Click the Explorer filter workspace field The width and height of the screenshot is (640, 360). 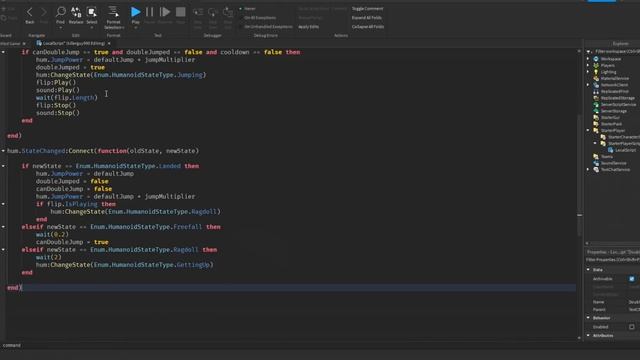tap(616, 51)
